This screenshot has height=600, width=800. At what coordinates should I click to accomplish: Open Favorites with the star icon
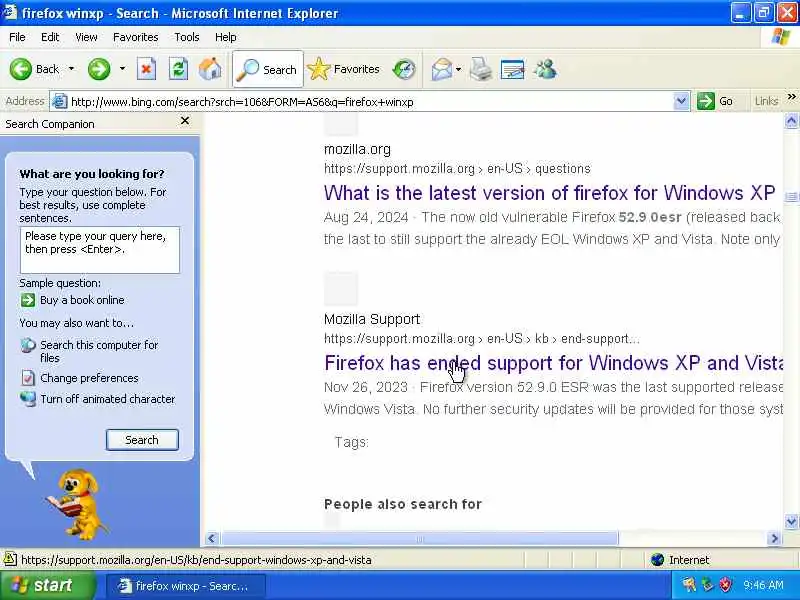point(319,69)
